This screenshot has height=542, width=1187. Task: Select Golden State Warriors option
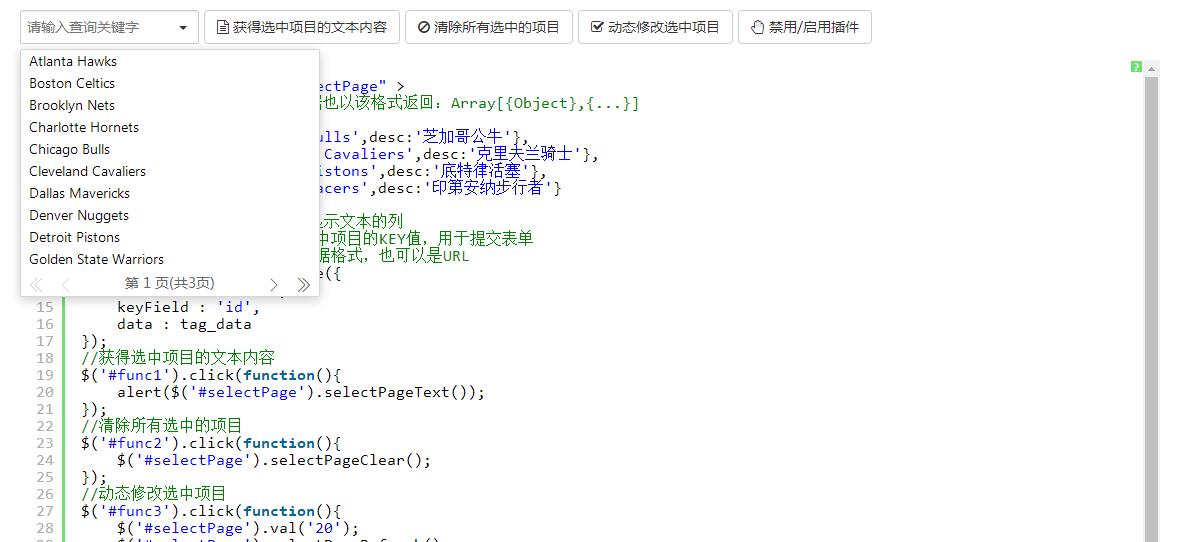[96, 259]
